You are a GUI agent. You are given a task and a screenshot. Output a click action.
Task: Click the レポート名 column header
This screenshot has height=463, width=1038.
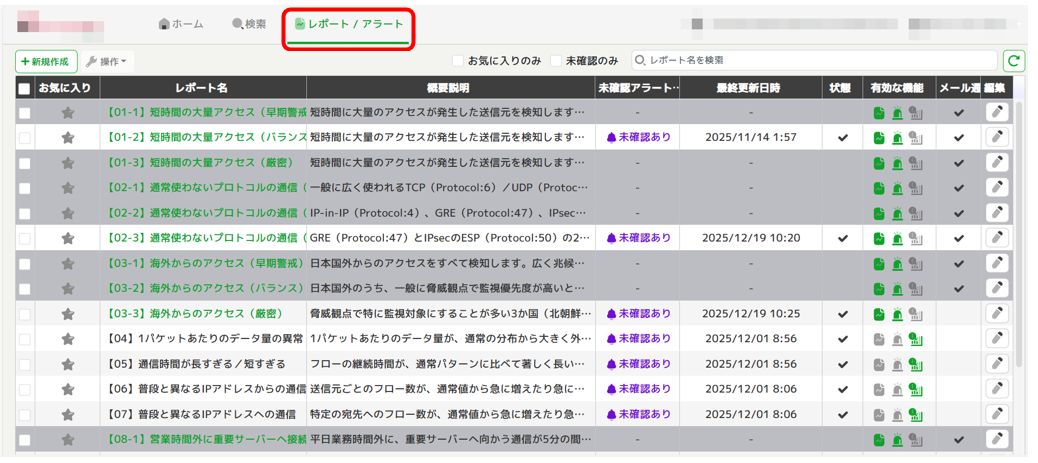click(x=203, y=88)
